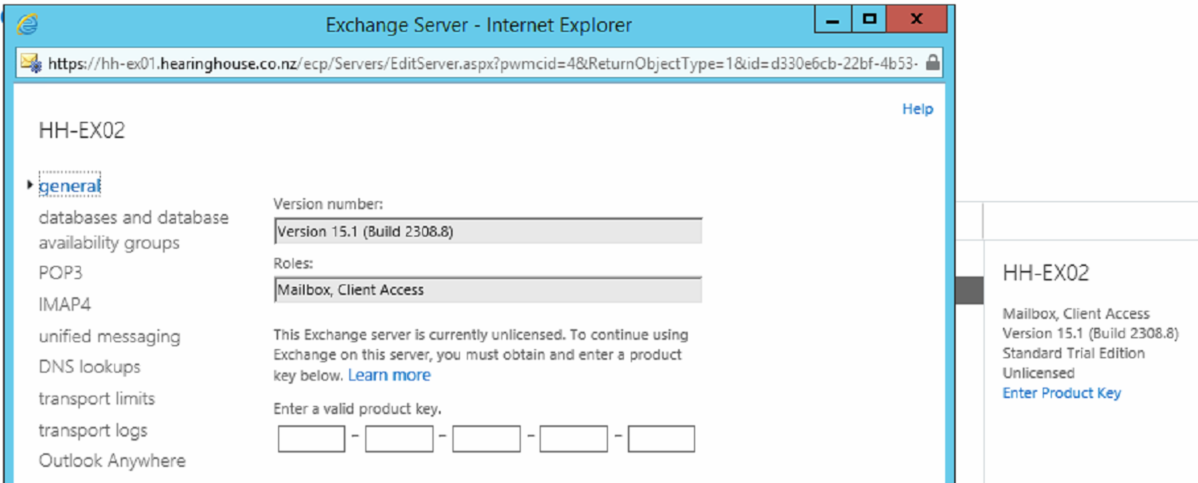Click 'Version number:' label
Image resolution: width=1198 pixels, height=483 pixels.
[x=329, y=204]
